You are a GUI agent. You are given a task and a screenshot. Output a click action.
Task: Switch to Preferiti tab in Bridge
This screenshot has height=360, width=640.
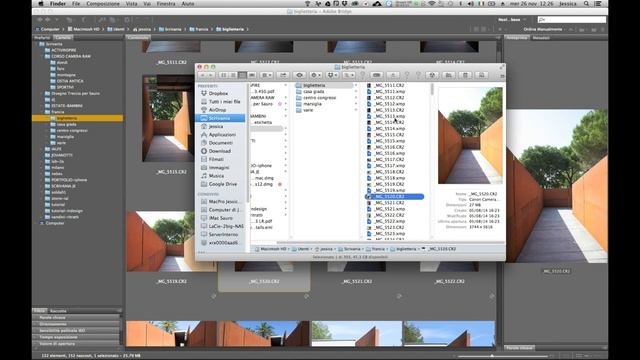coord(42,38)
